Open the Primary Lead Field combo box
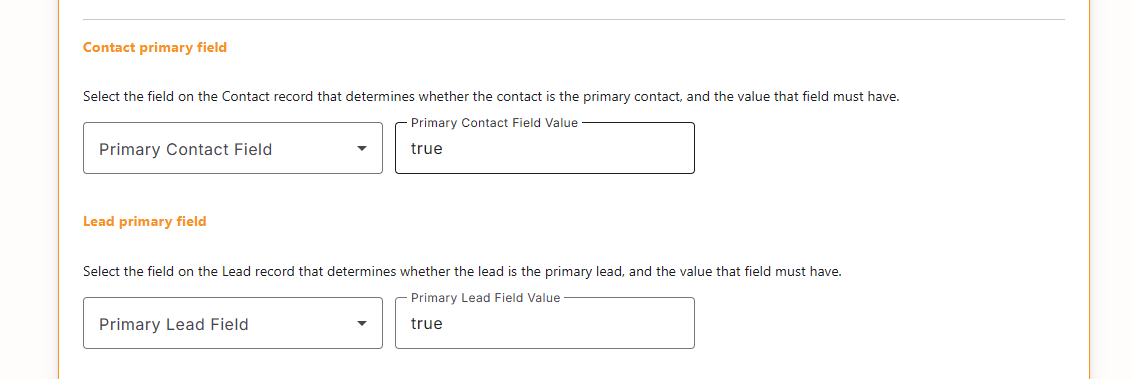1132x379 pixels. [232, 323]
